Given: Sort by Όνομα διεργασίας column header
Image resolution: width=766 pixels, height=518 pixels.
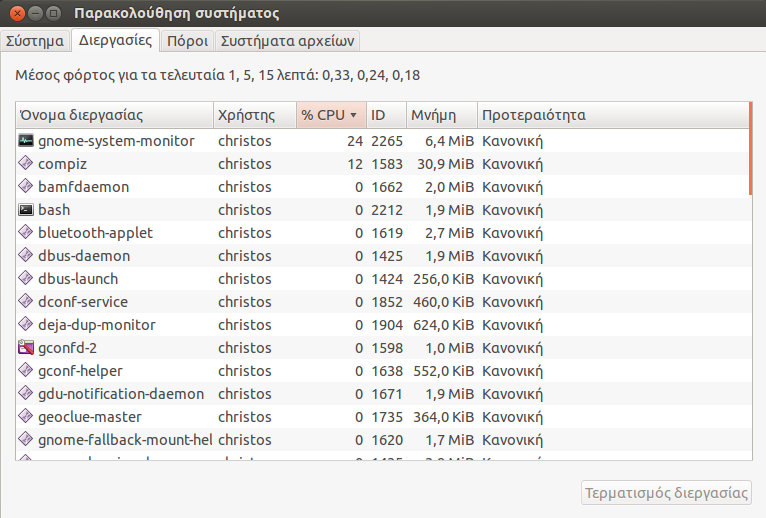Looking at the screenshot, I should [x=114, y=115].
